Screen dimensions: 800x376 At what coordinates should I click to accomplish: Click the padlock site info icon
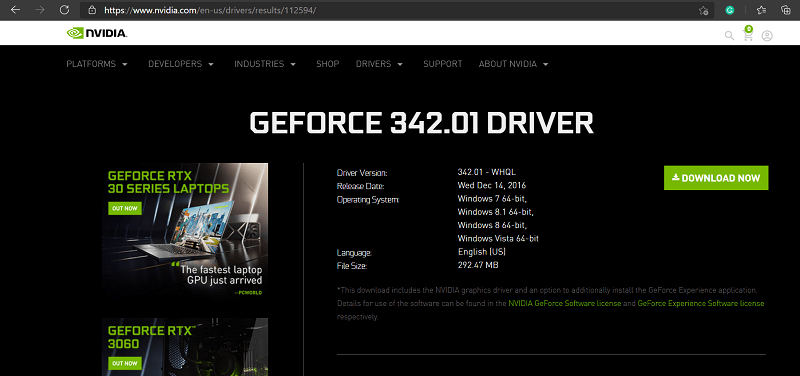coord(92,10)
